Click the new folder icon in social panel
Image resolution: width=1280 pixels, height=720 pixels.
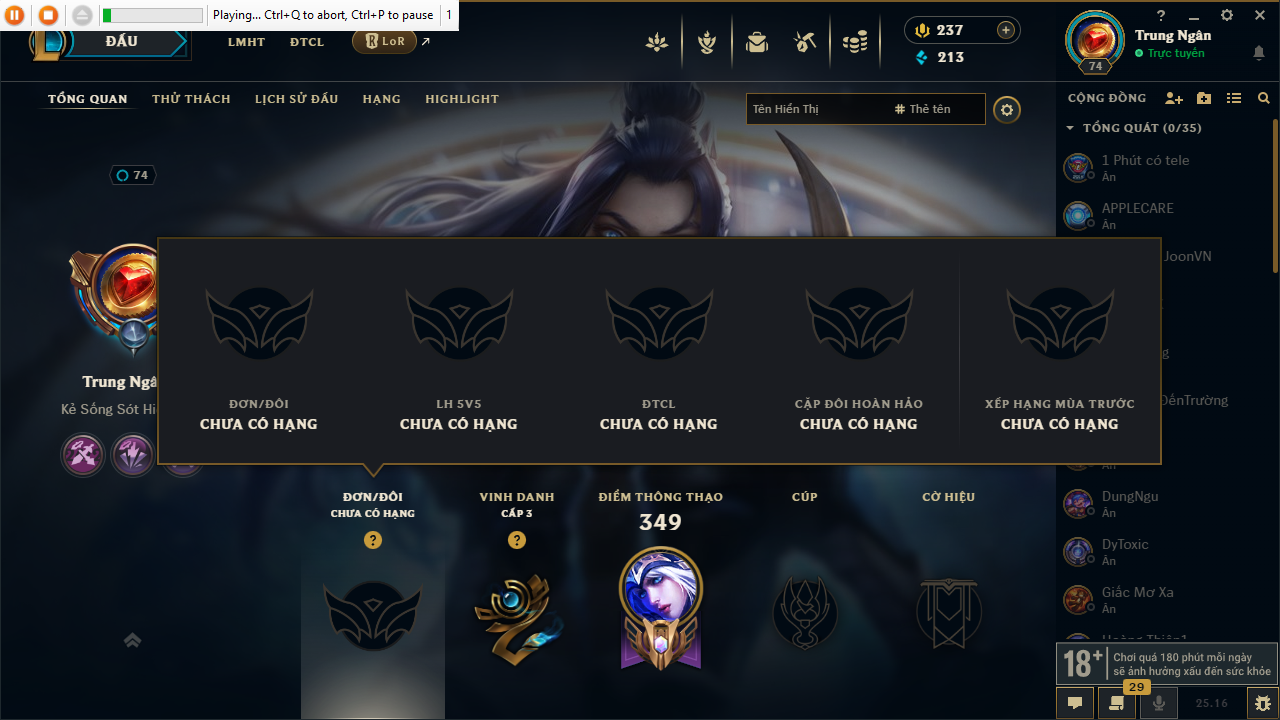(x=1204, y=98)
